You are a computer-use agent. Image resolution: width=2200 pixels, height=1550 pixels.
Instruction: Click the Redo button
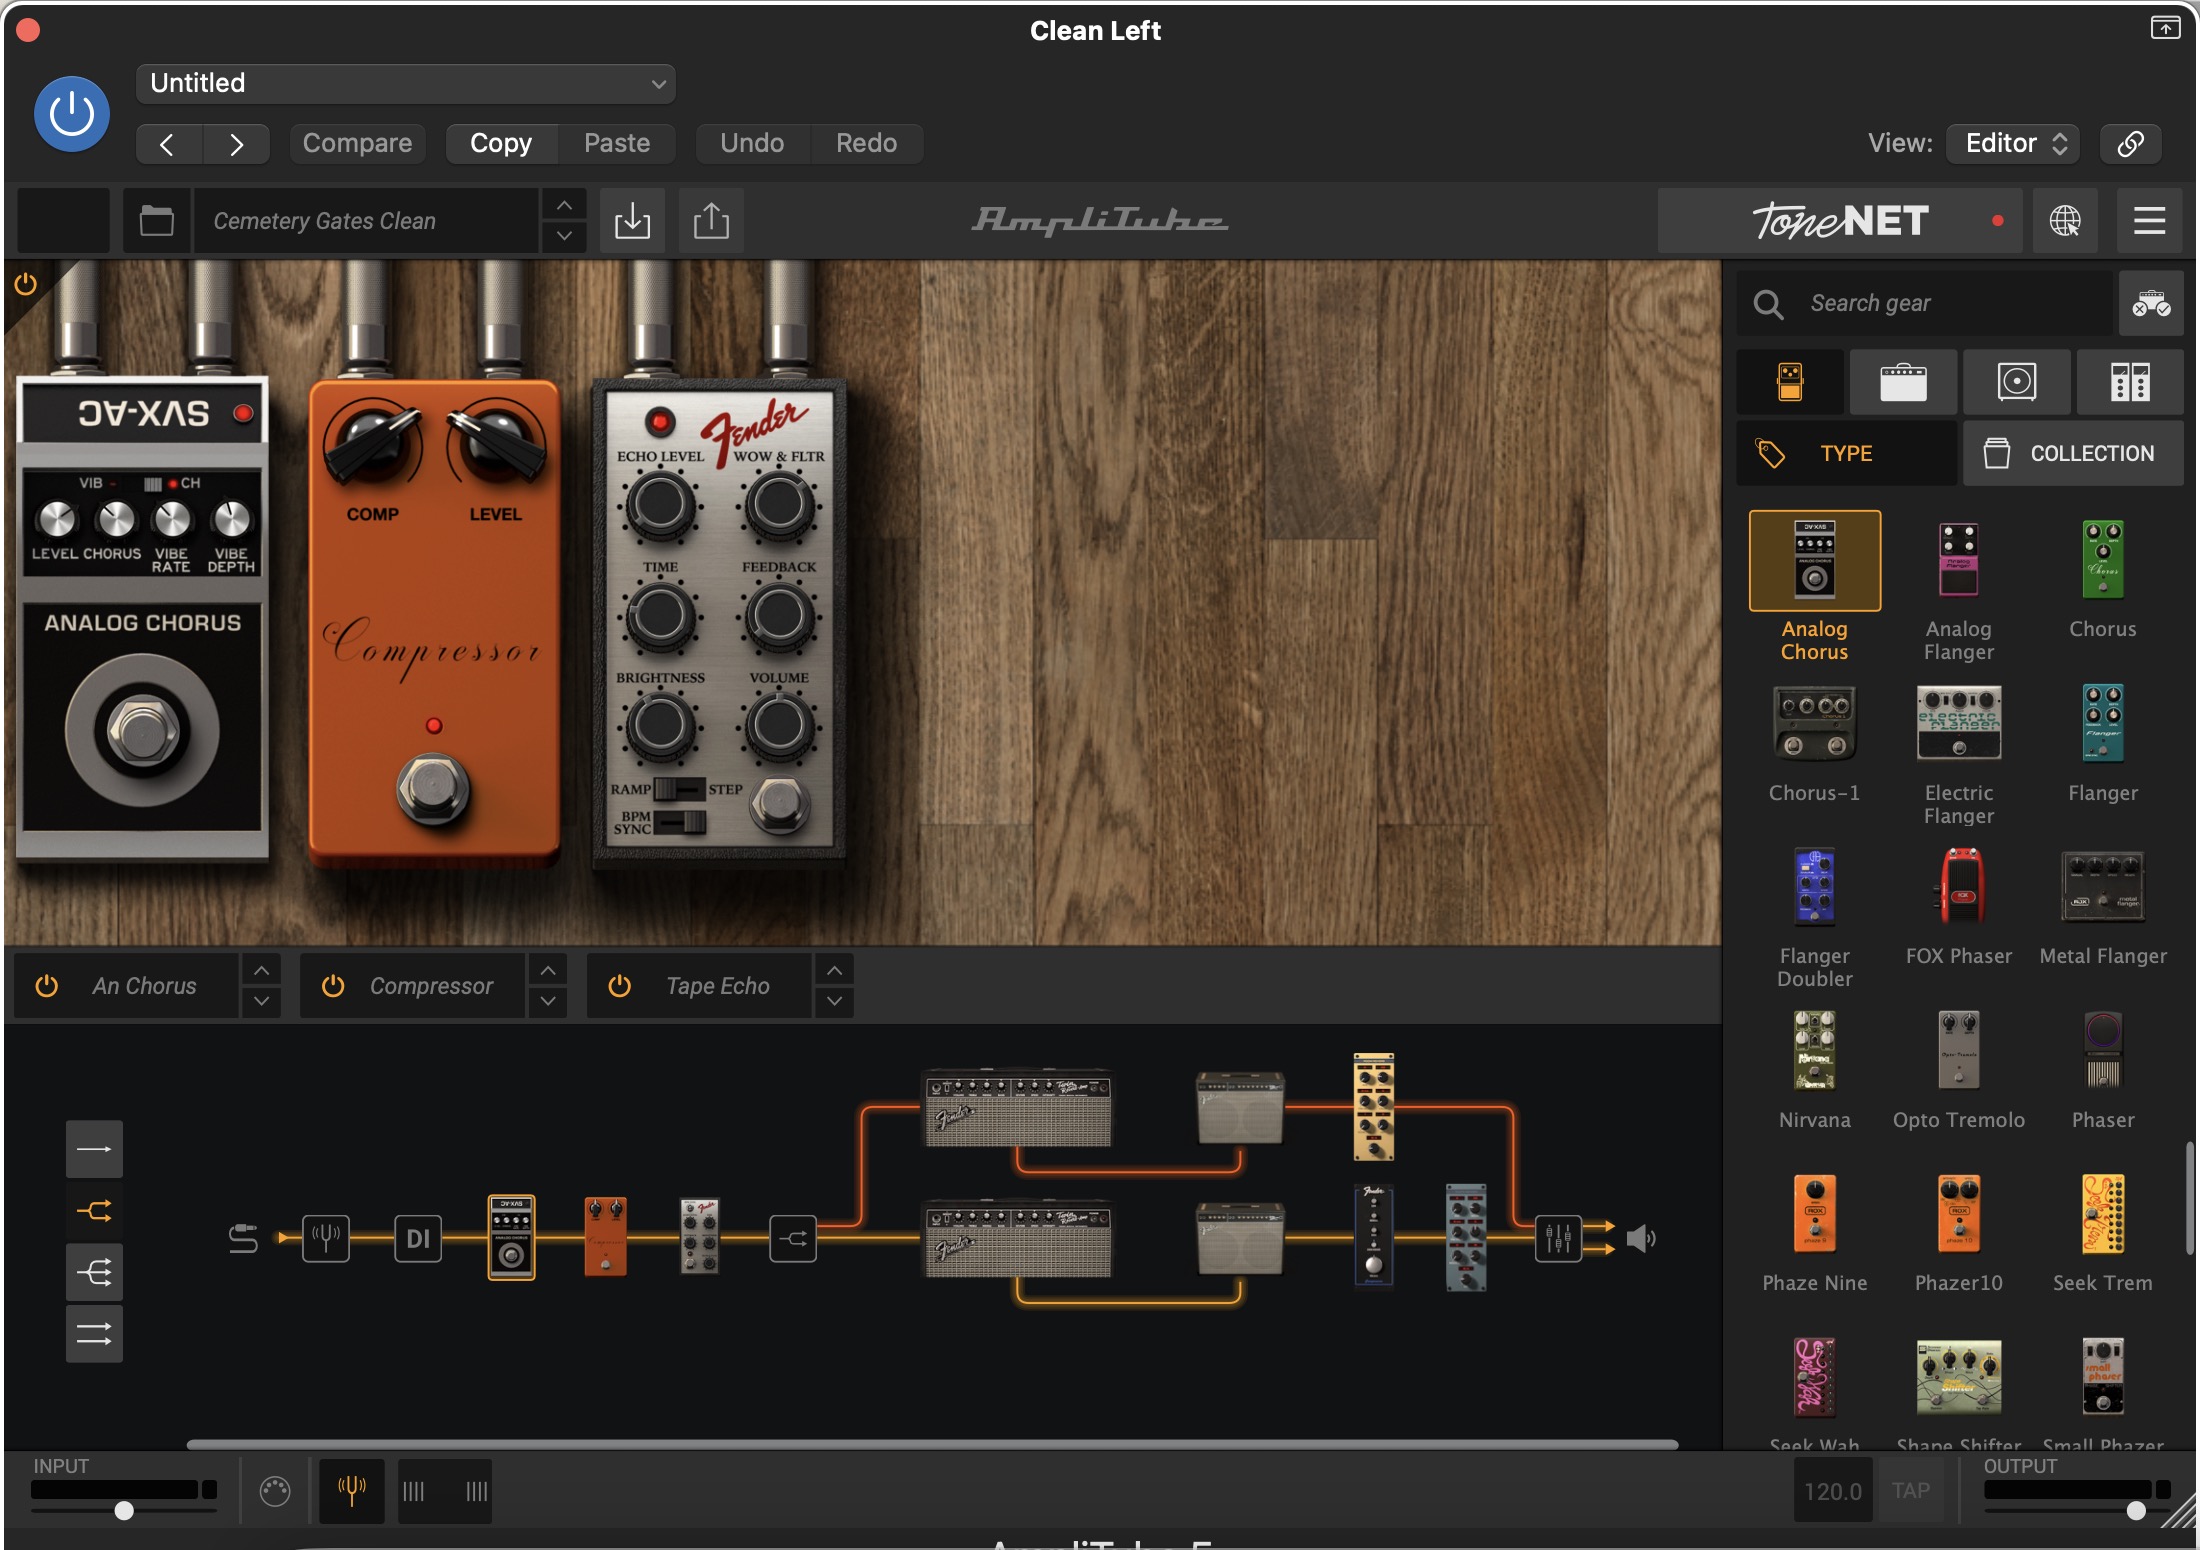click(x=866, y=144)
